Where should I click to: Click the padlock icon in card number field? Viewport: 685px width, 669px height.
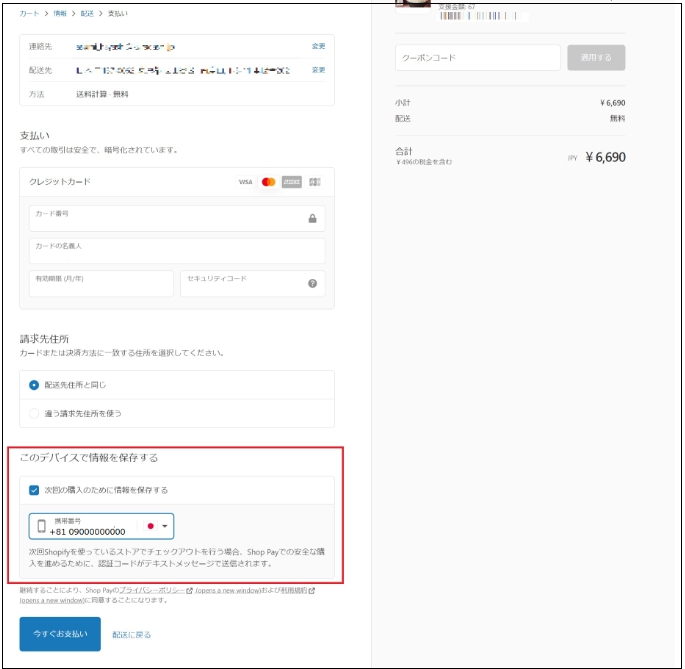pos(312,219)
